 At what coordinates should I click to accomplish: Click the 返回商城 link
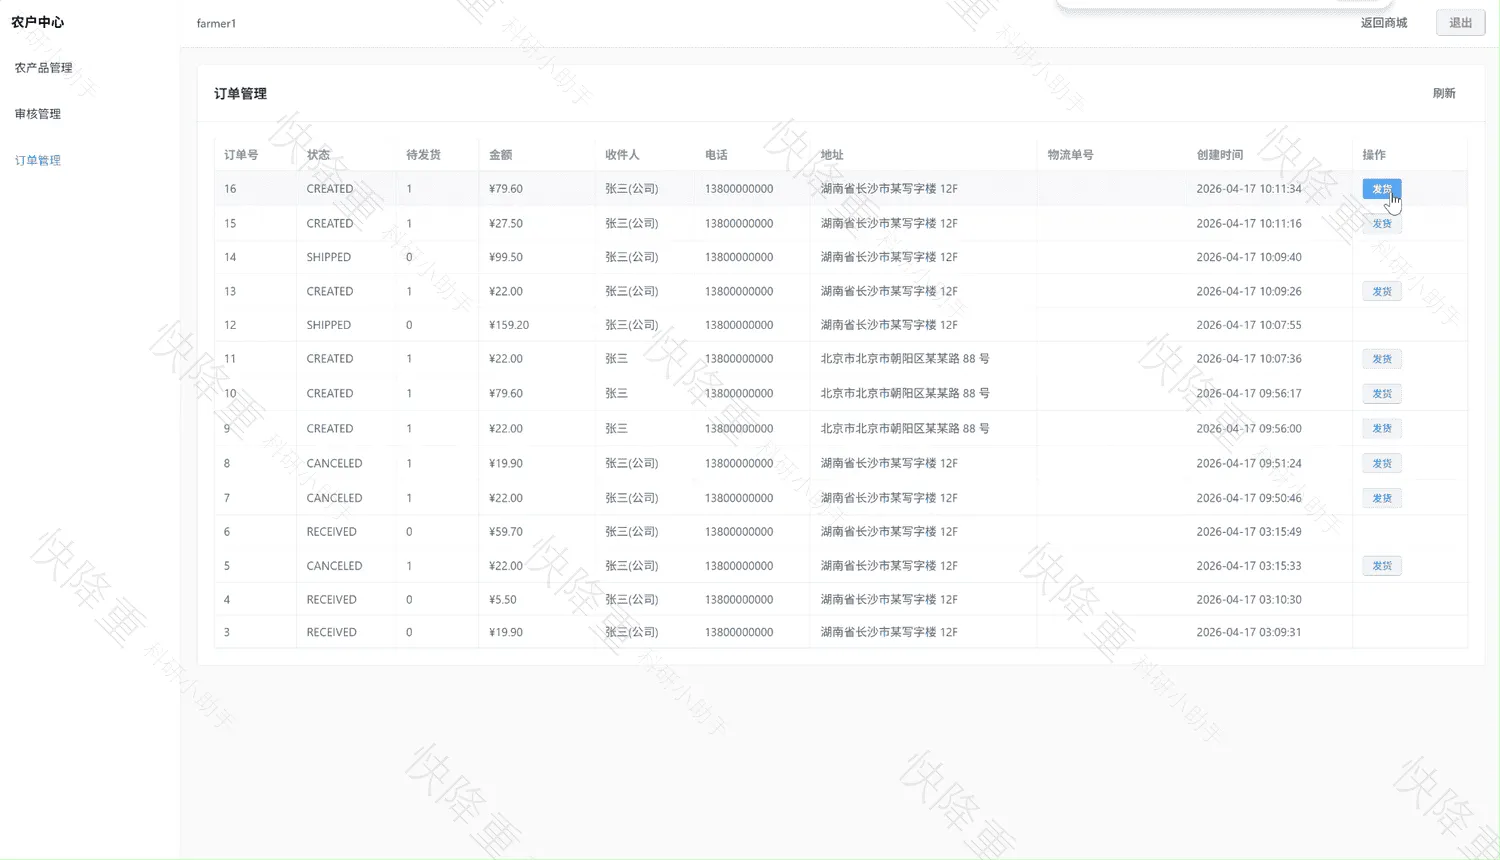[x=1384, y=23]
